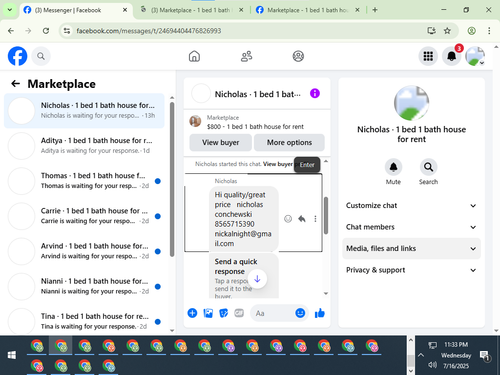Open the Groups icon in top navigation
This screenshot has width=500, height=375.
pos(298,56)
